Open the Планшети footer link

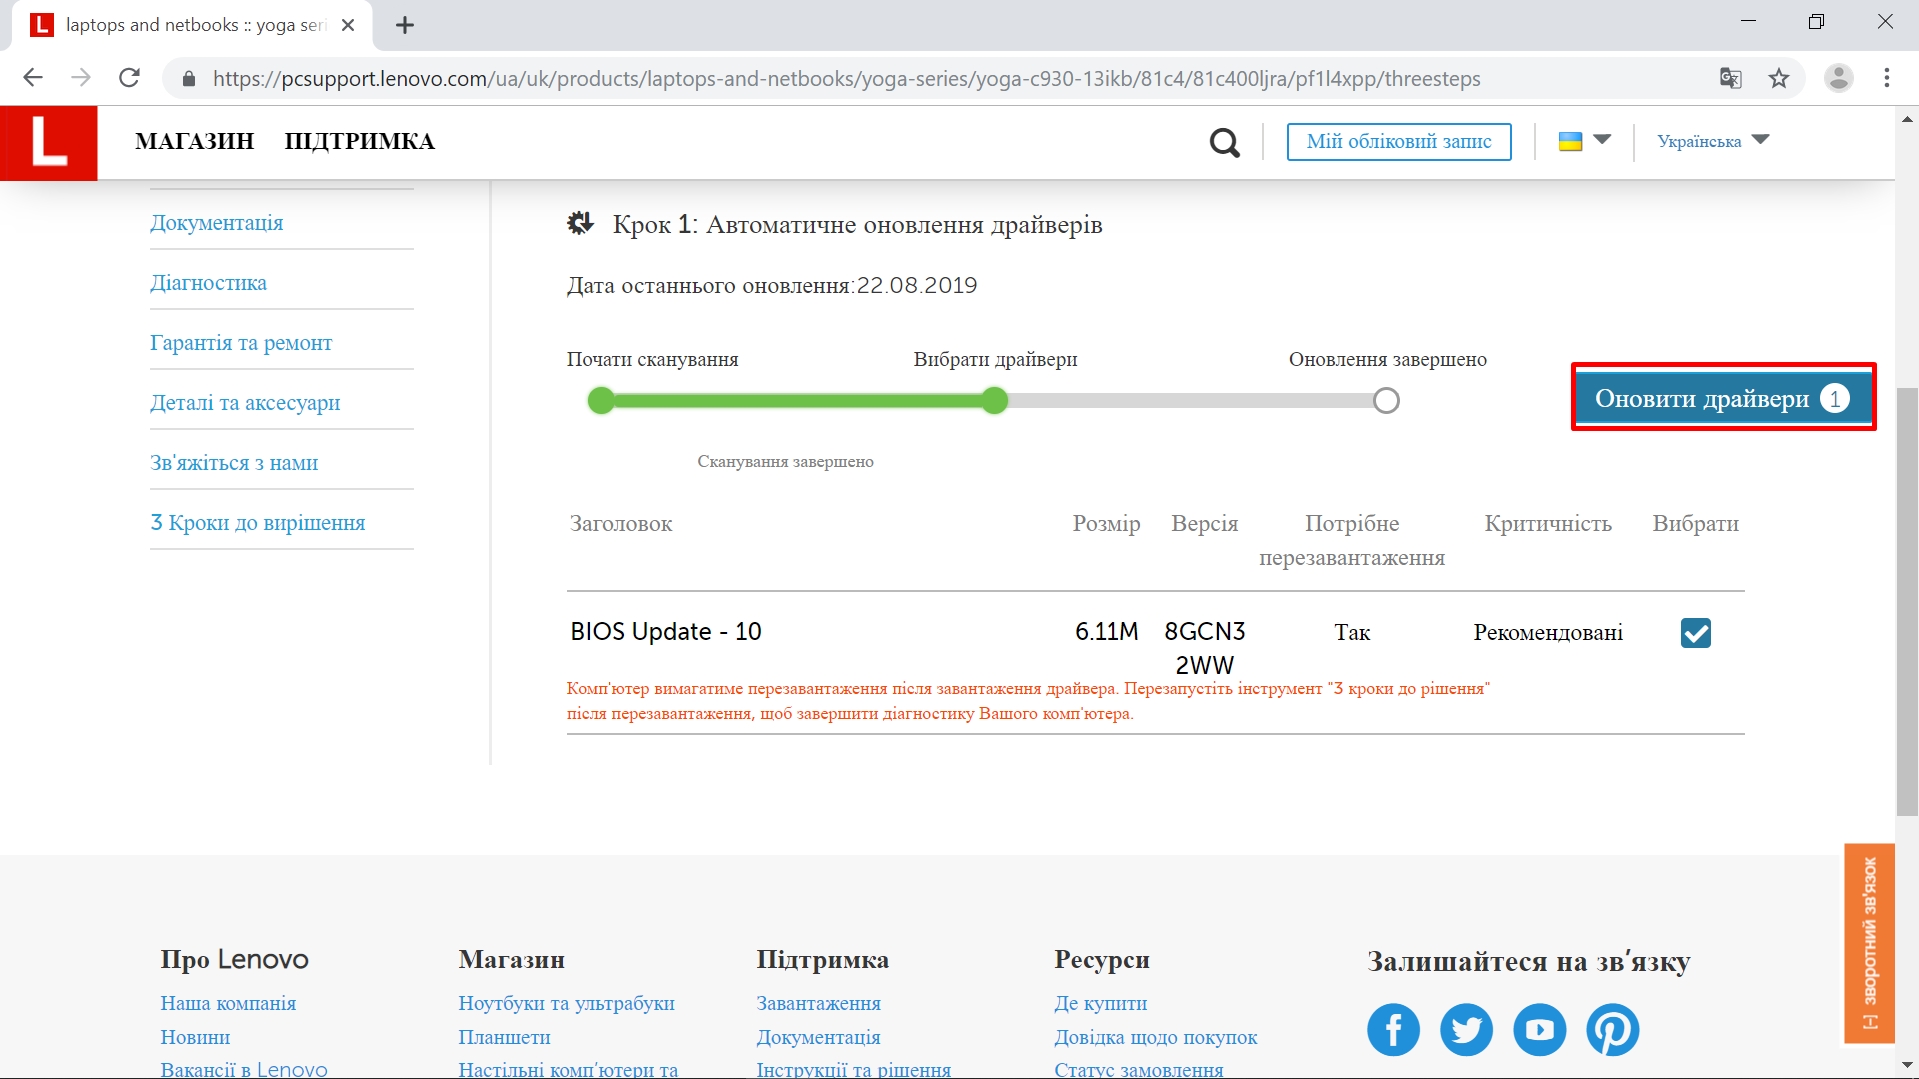tap(504, 1037)
